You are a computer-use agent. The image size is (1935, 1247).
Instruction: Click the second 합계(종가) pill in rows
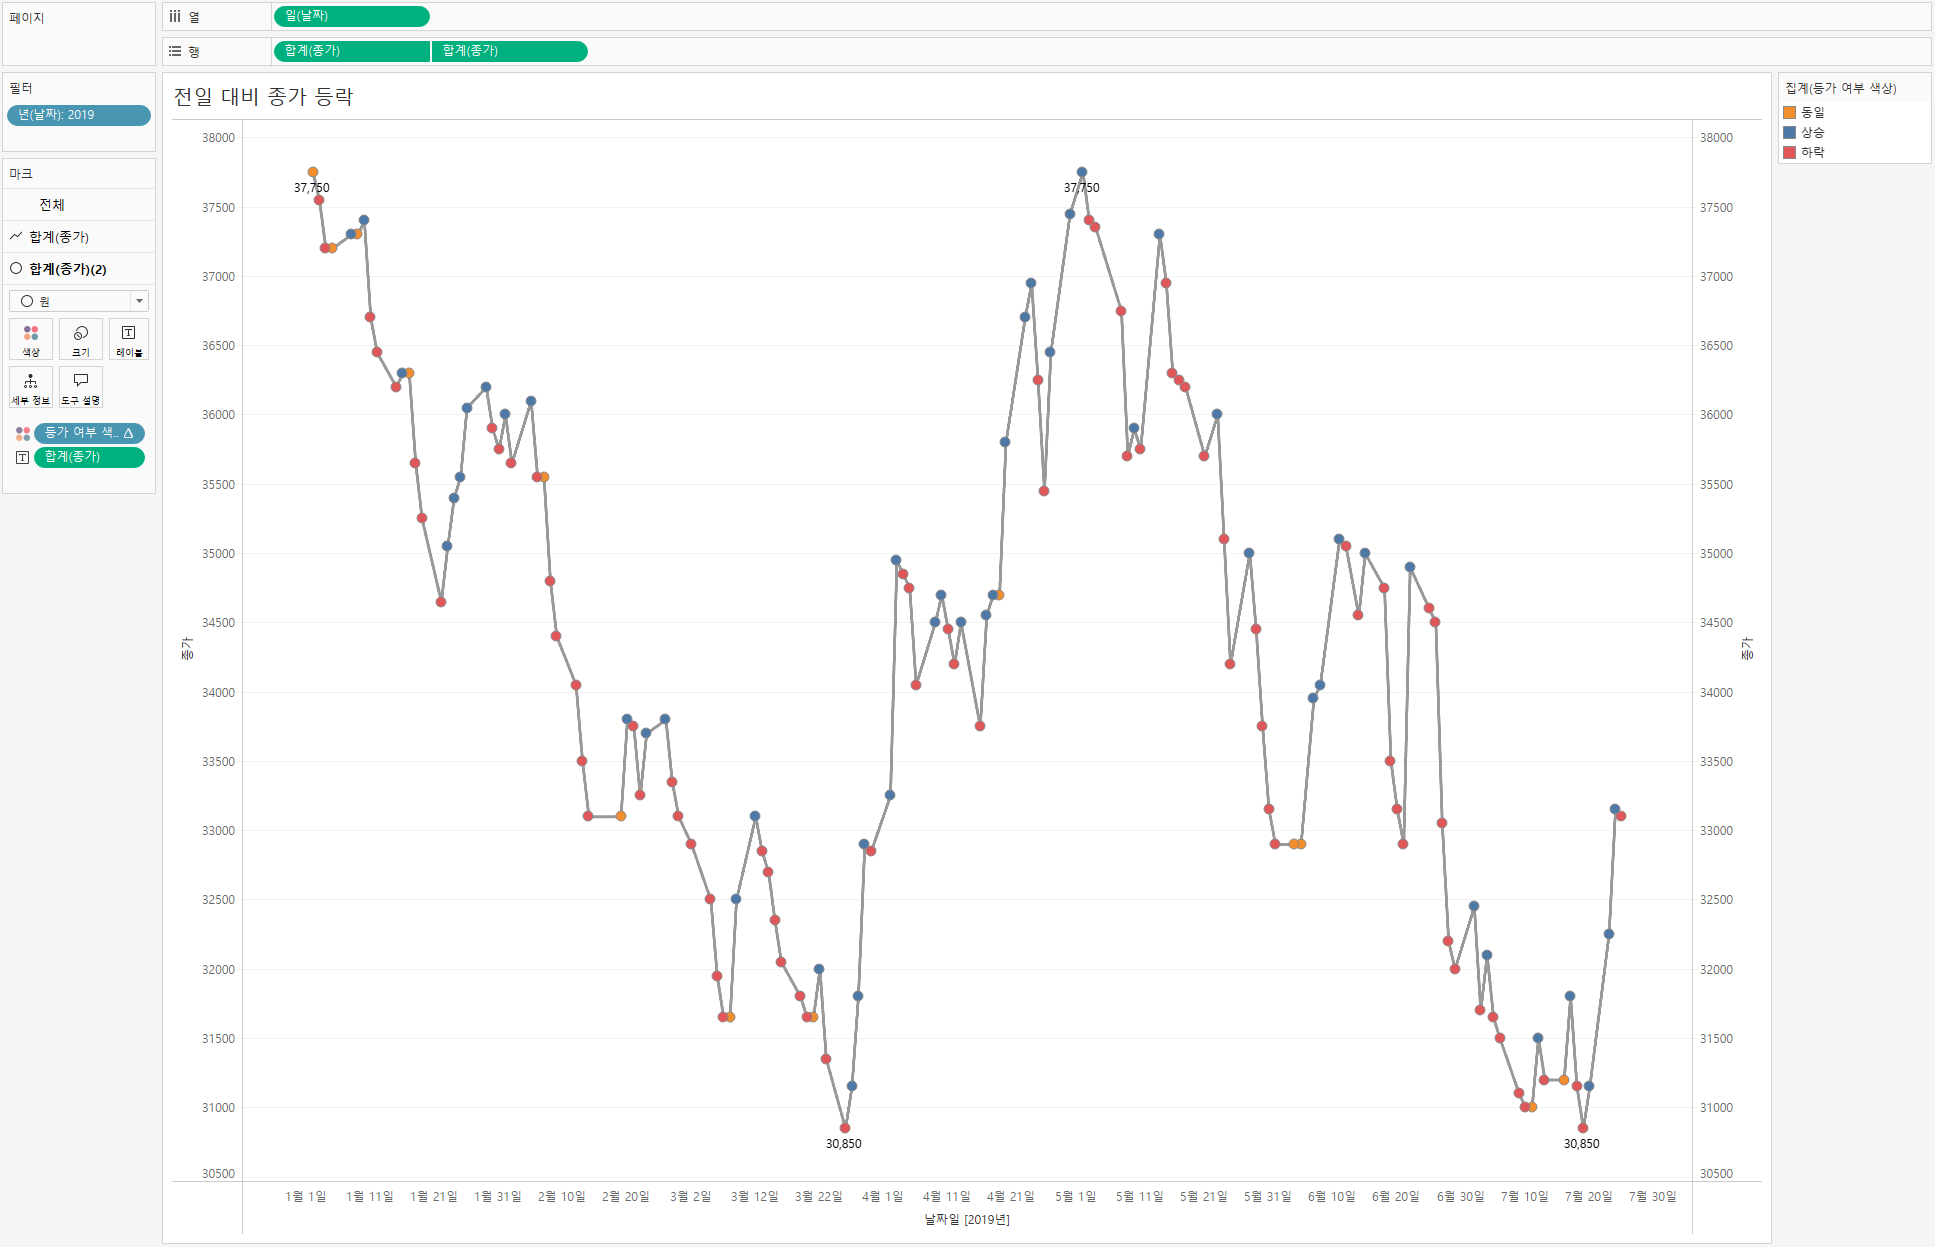click(x=509, y=51)
